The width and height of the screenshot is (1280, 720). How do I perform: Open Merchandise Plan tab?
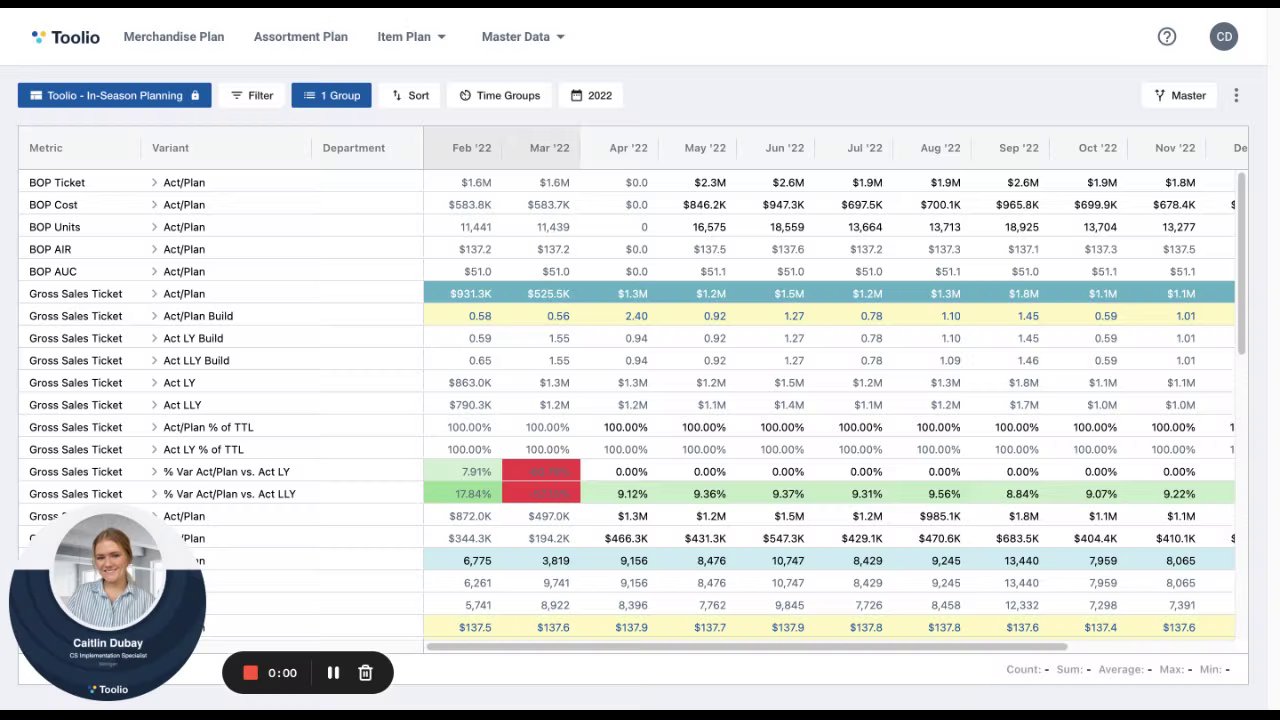coord(174,37)
